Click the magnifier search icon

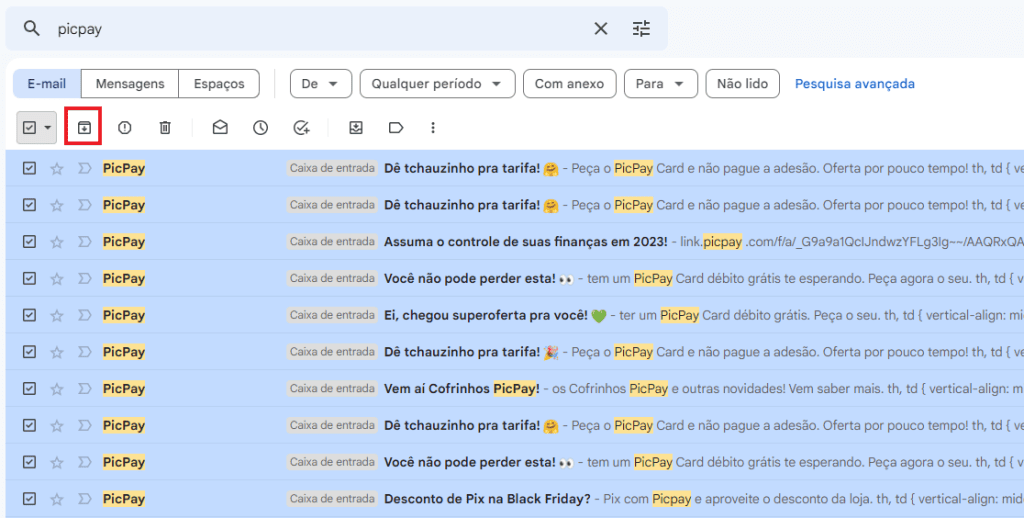pos(31,28)
